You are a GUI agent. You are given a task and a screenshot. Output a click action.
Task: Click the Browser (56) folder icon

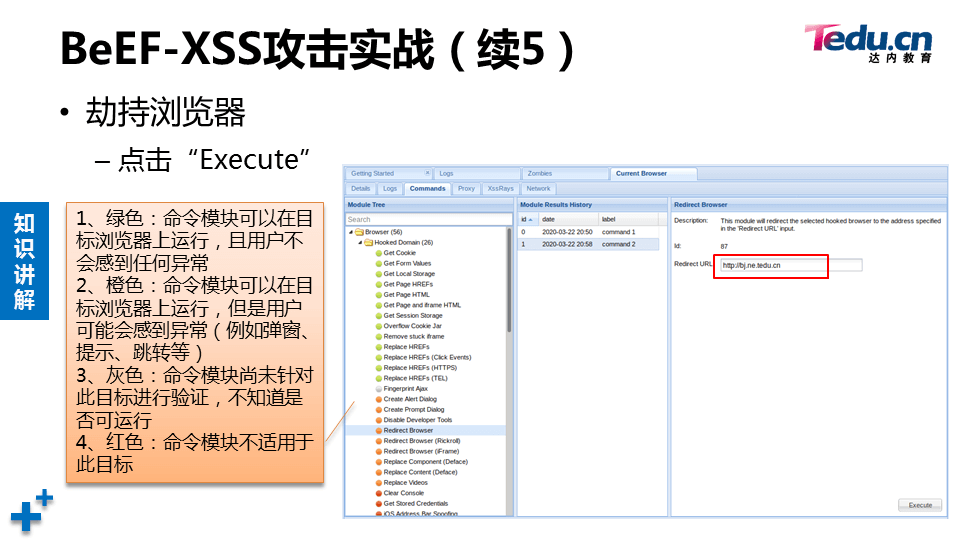tap(360, 232)
